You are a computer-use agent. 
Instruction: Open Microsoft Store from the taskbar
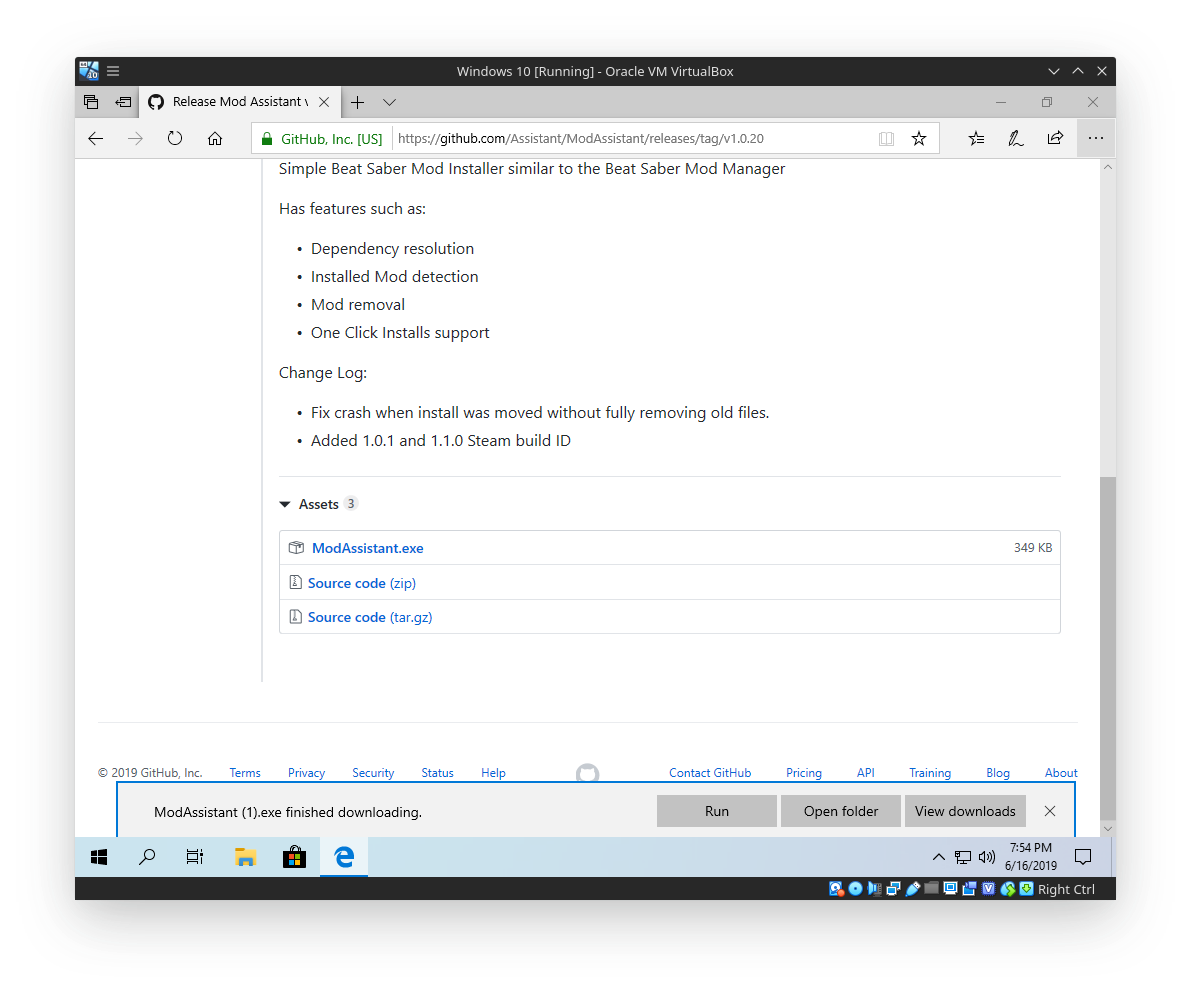tap(294, 857)
